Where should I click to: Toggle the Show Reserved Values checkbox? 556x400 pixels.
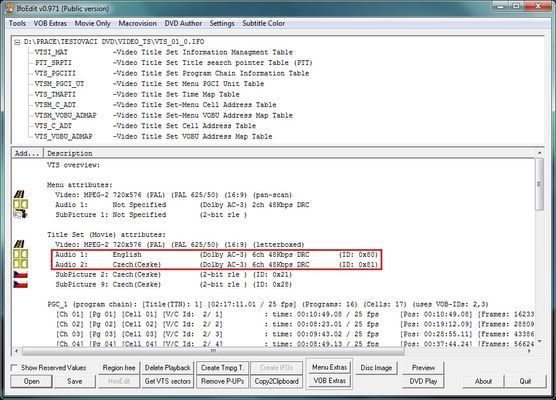(x=14, y=368)
